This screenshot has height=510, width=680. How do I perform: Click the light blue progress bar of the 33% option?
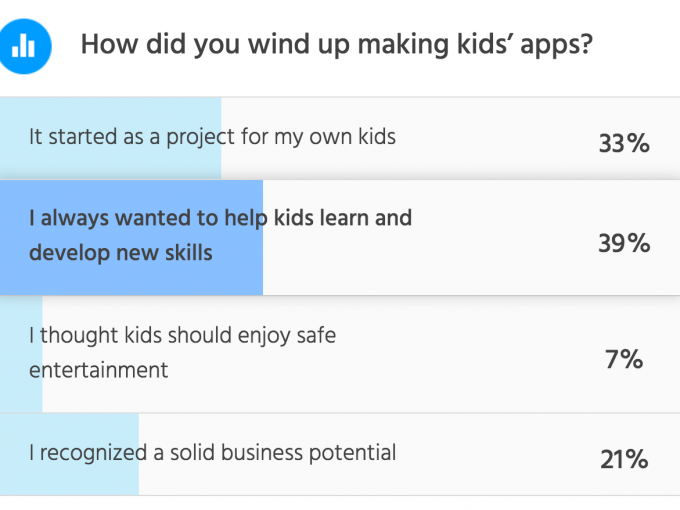click(x=111, y=138)
